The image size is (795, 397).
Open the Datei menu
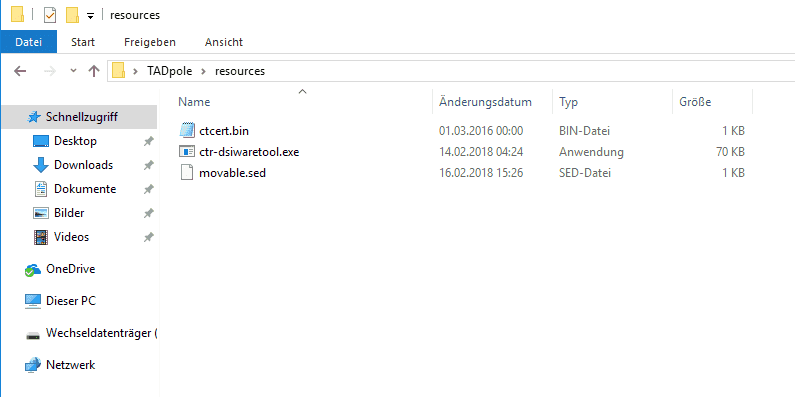coord(28,42)
